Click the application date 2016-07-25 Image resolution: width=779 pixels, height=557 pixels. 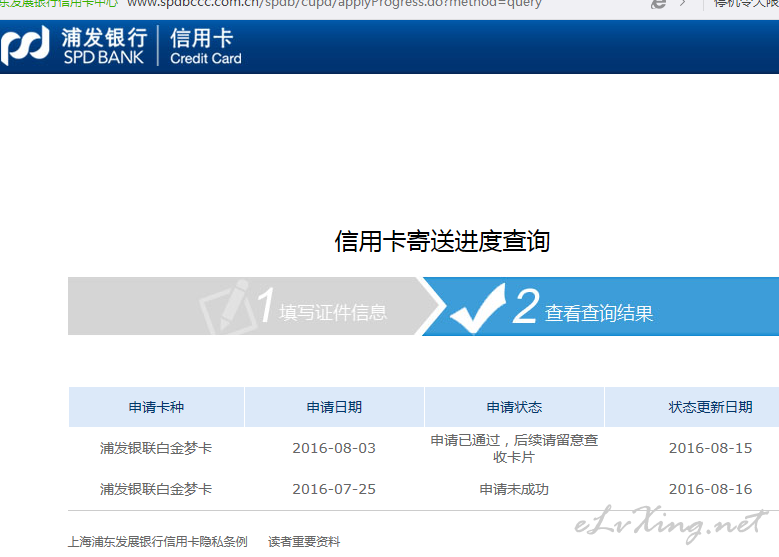pos(334,489)
